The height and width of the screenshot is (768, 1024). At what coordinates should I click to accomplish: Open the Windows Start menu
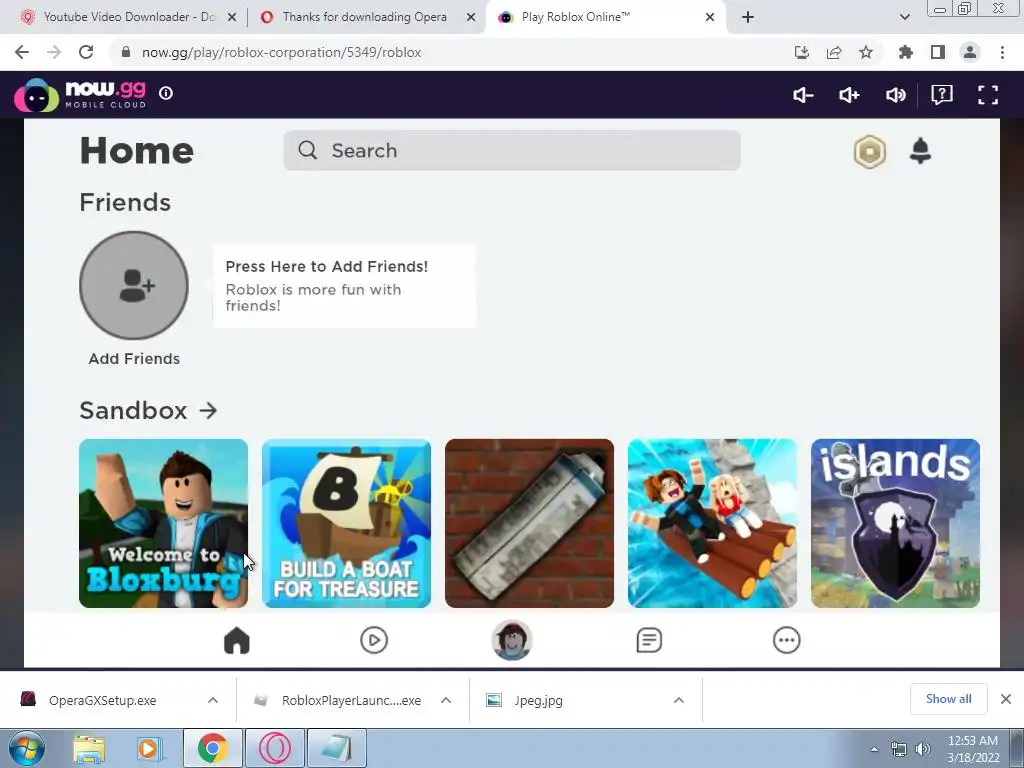click(26, 748)
